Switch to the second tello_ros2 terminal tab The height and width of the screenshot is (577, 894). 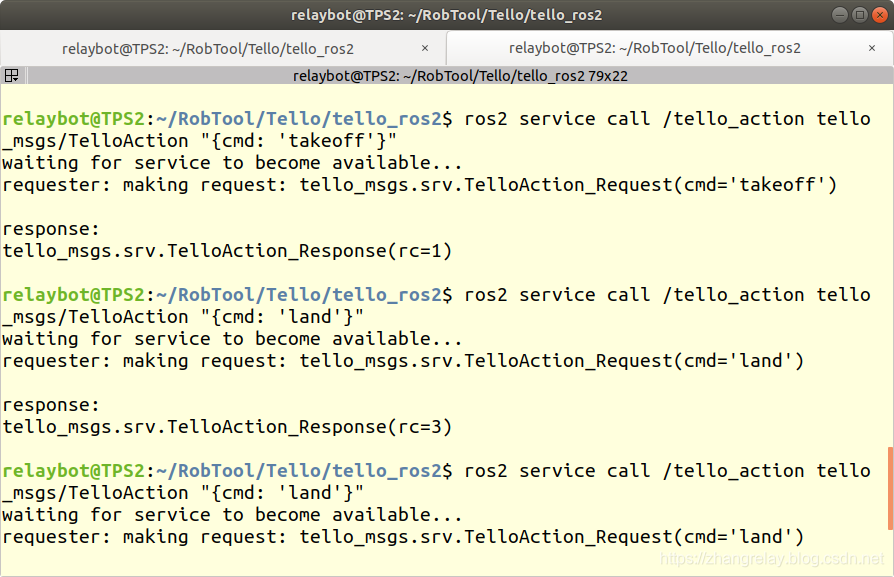coord(655,48)
